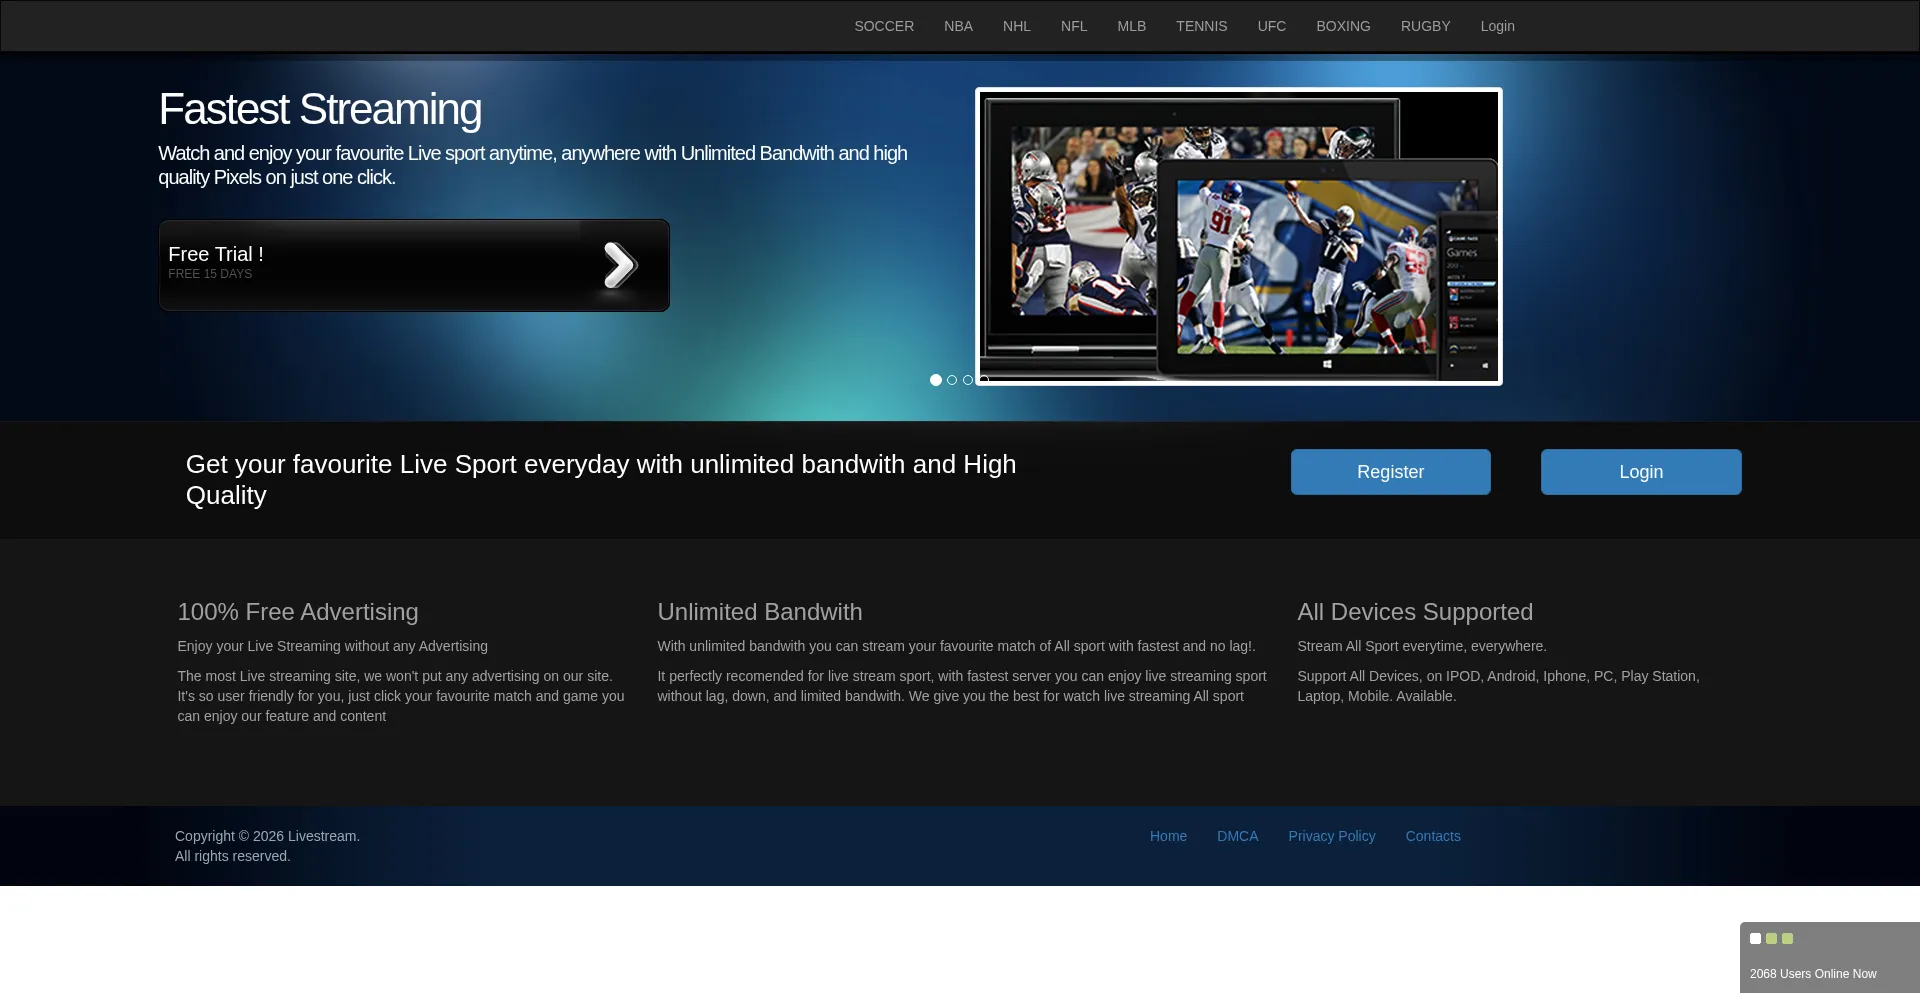1920x993 pixels.
Task: Go to NHL in the top navigation
Action: pyautogui.click(x=1017, y=26)
